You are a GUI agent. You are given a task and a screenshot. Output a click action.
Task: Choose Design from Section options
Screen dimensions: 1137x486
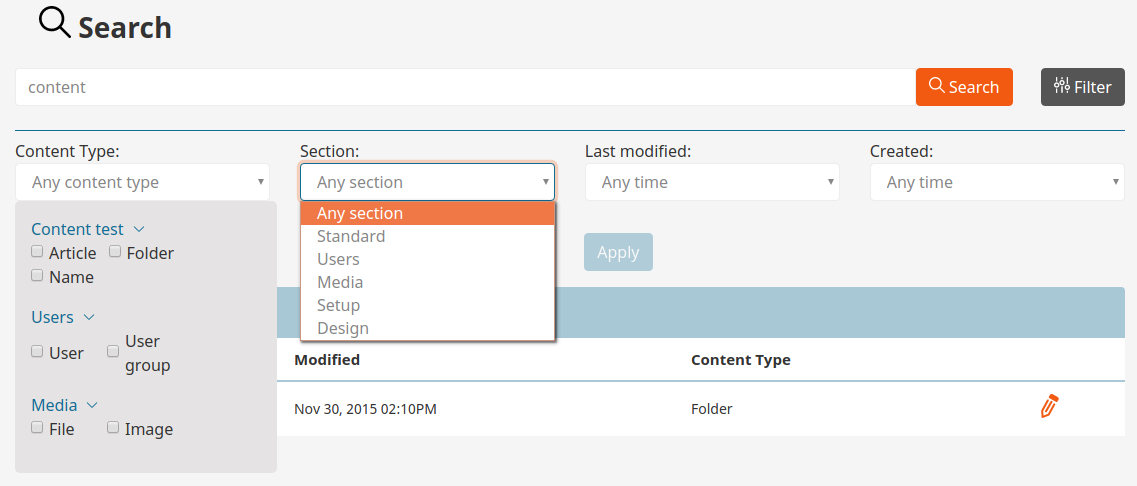pos(343,328)
